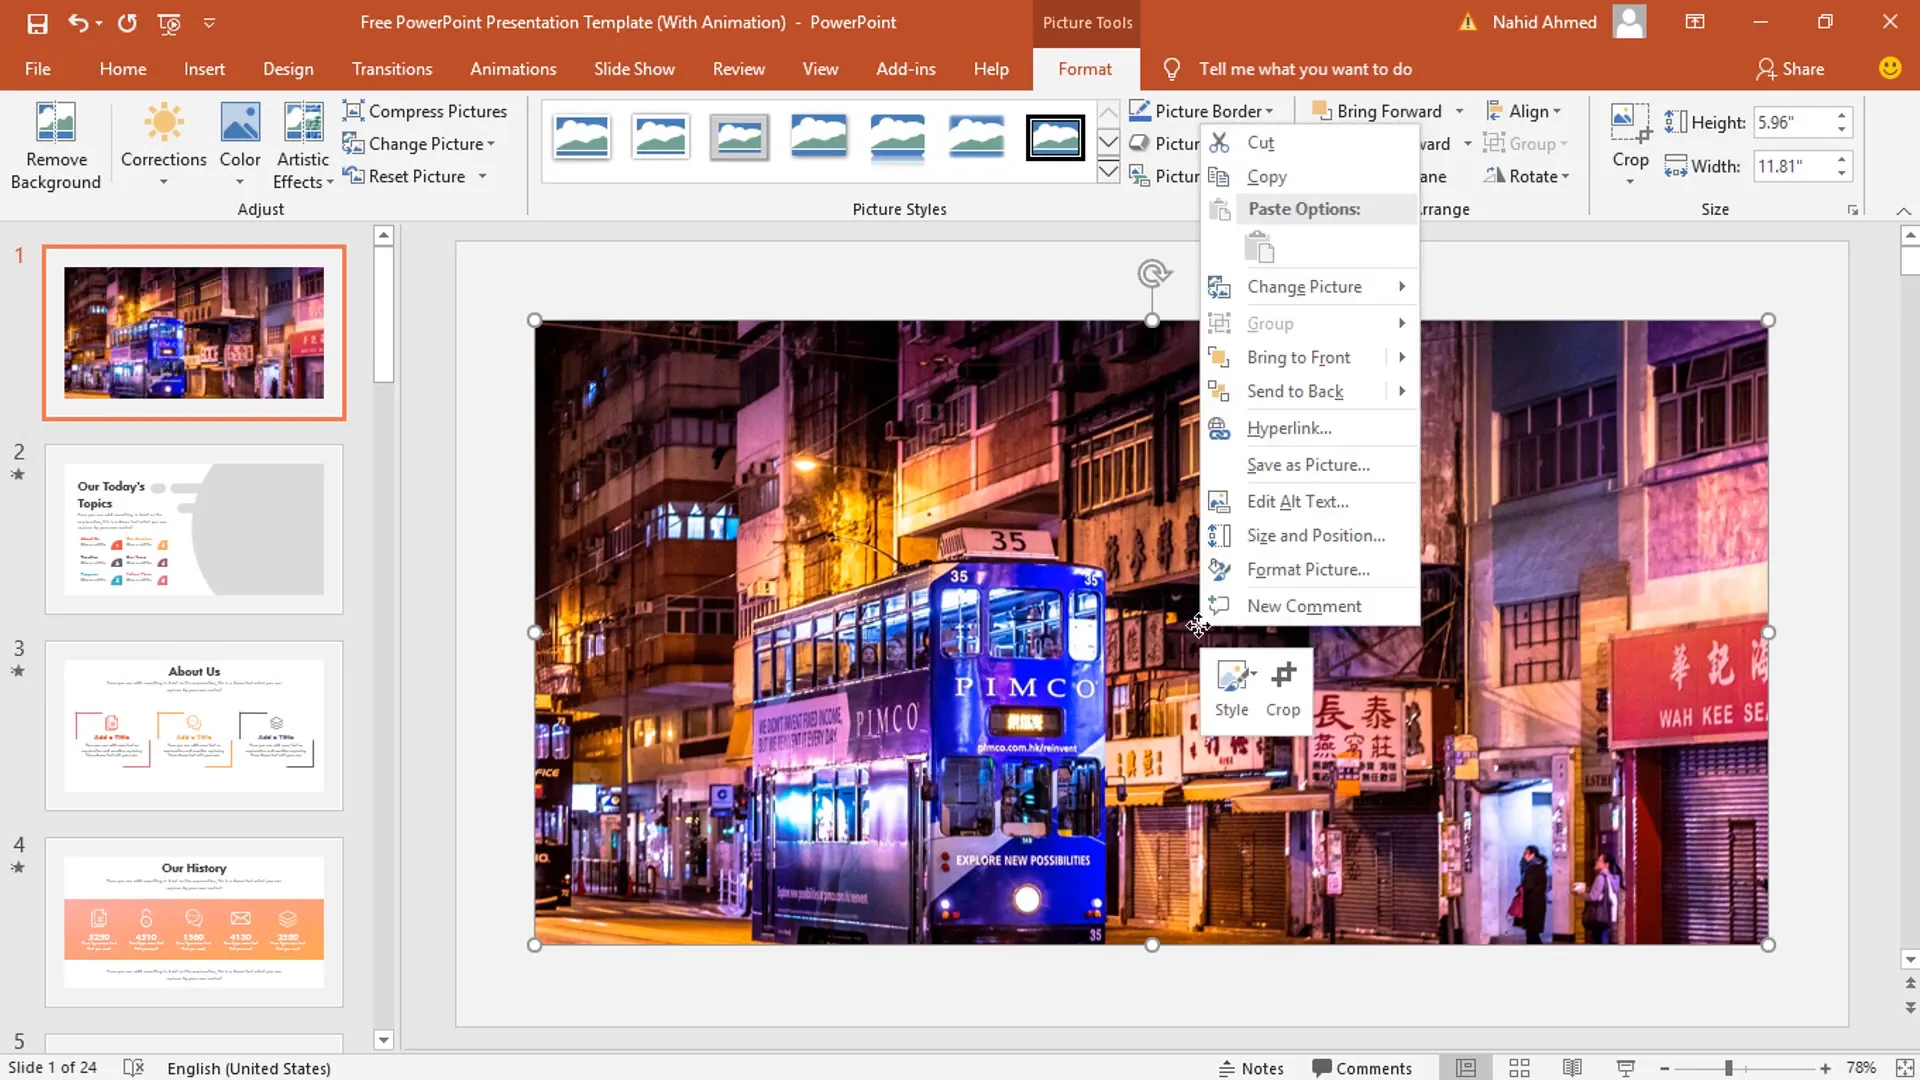The image size is (1920, 1080).
Task: Collapse the ribbon with the chevron
Action: pos(1903,211)
